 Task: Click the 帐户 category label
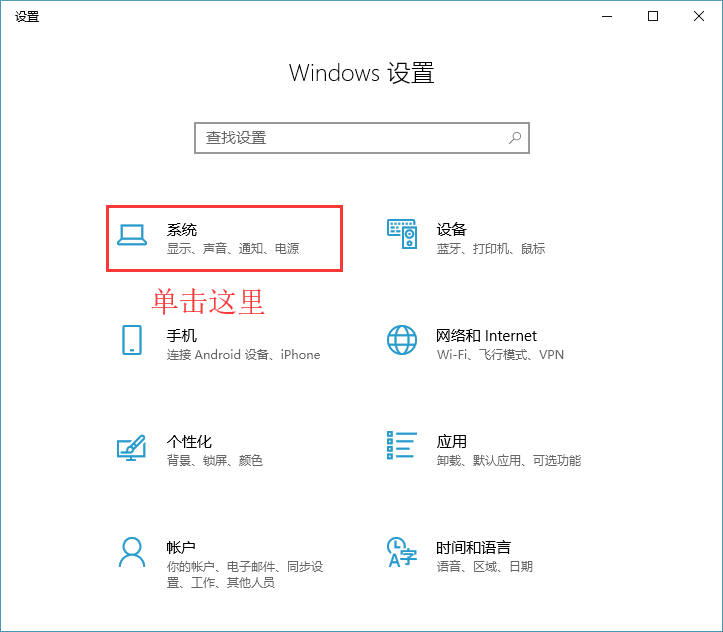tap(181, 547)
